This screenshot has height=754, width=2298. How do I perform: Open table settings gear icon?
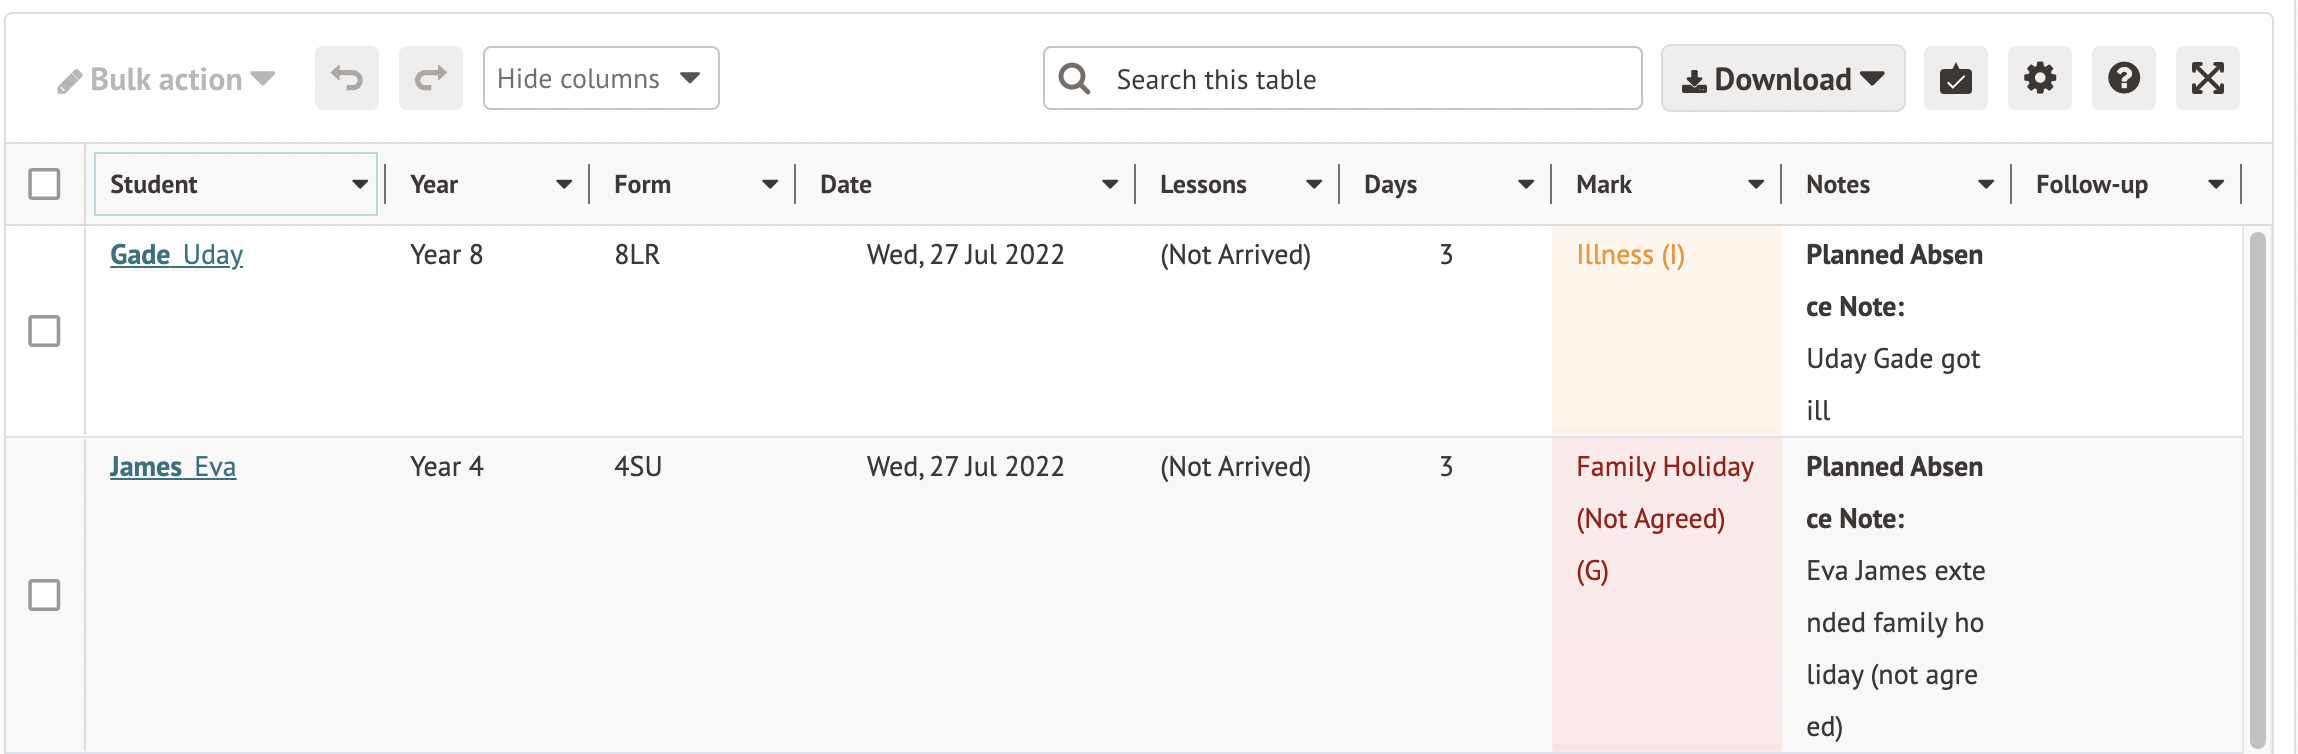[2039, 78]
